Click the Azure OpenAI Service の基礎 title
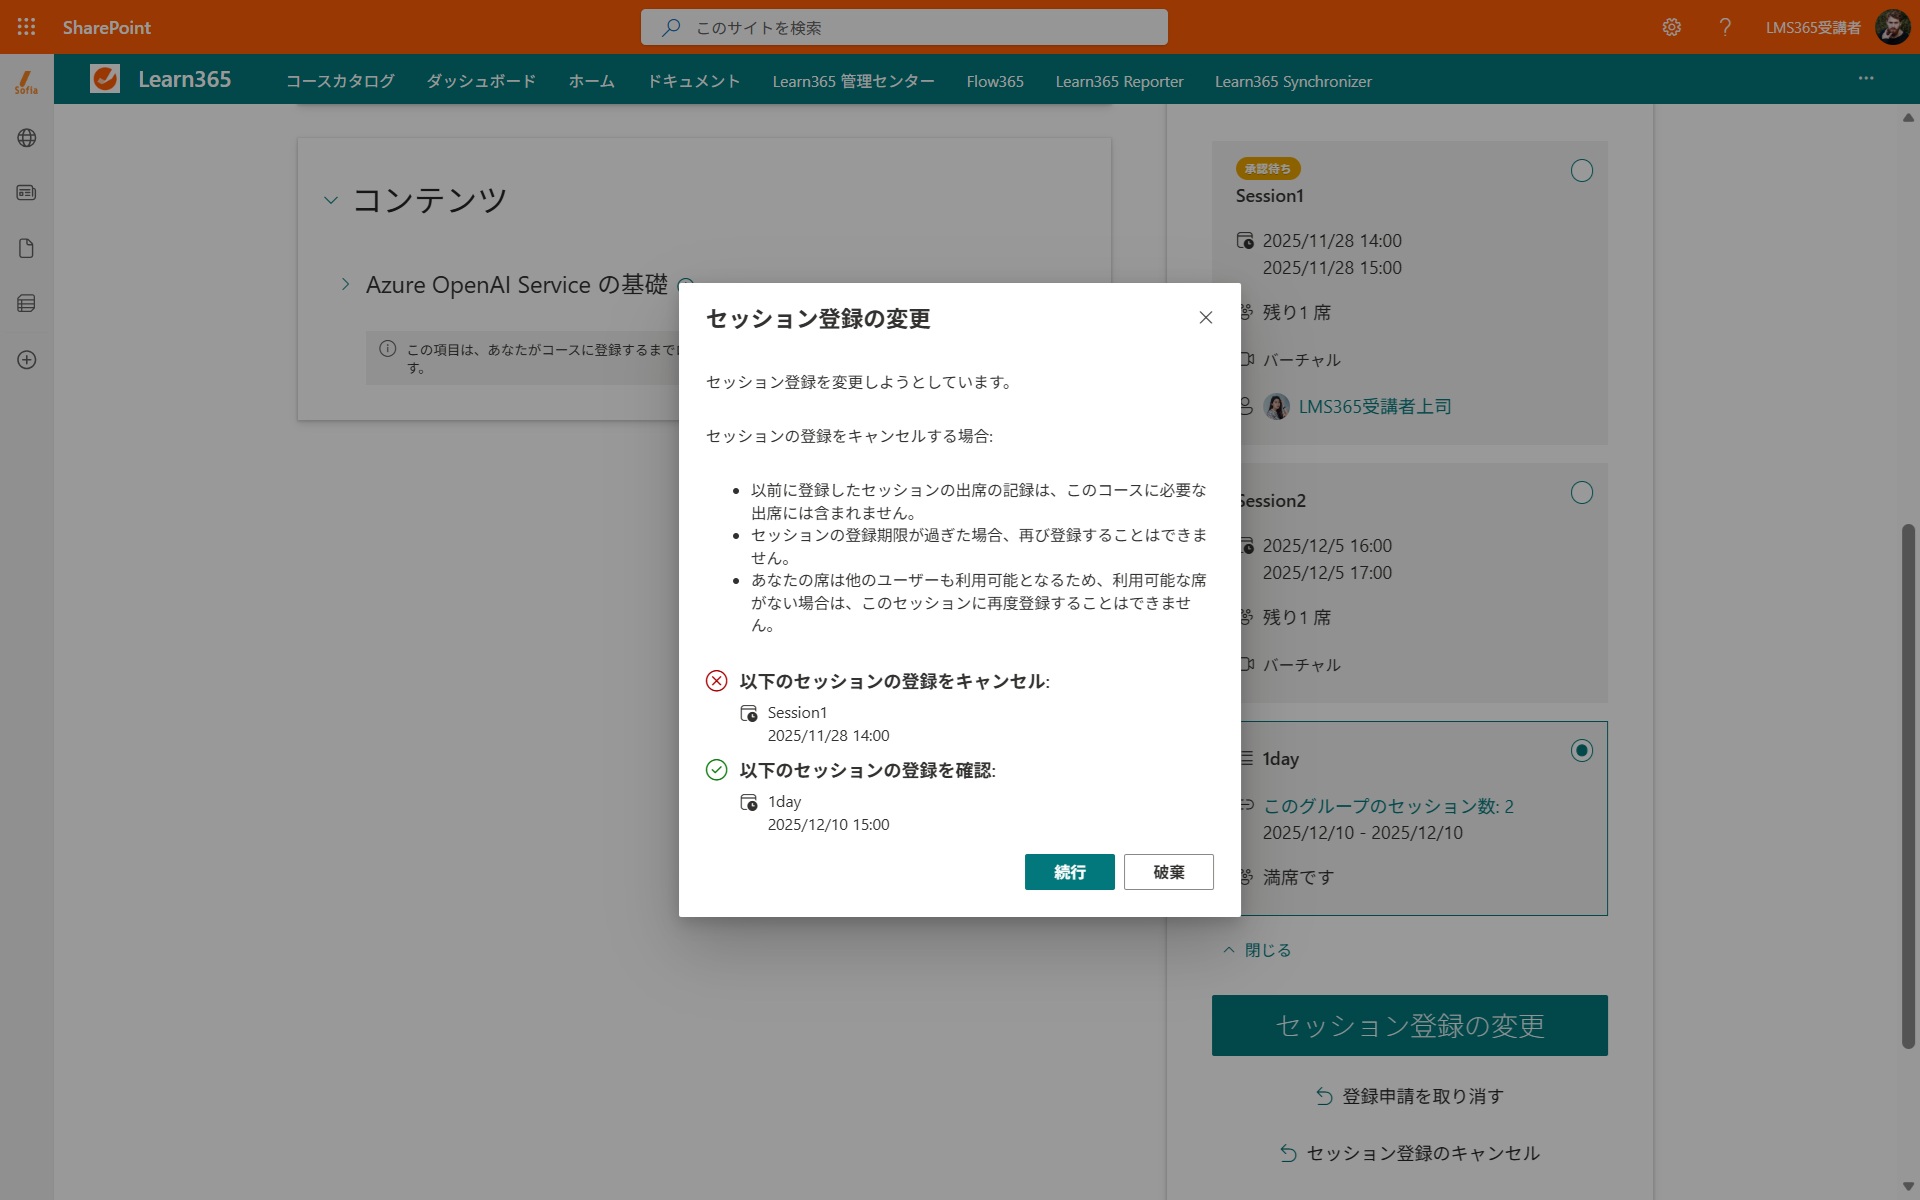This screenshot has height=1200, width=1920. coord(516,284)
